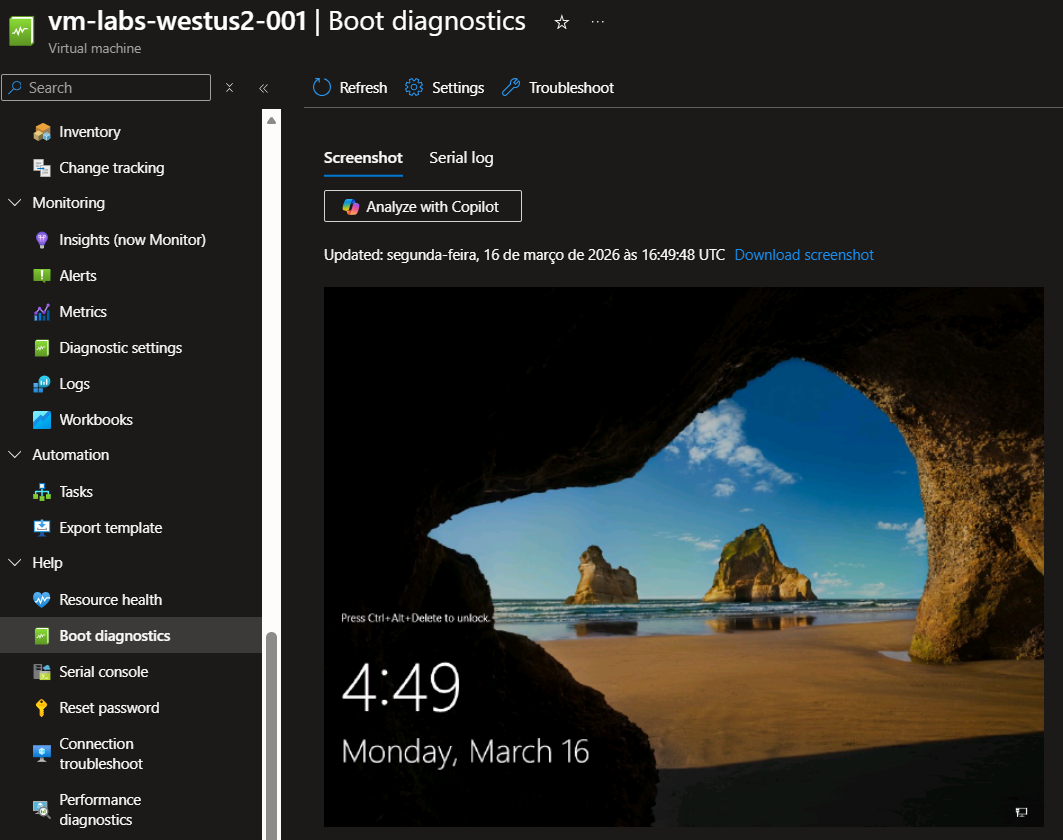The image size is (1063, 840).
Task: Select the Screenshot tab
Action: coord(363,158)
